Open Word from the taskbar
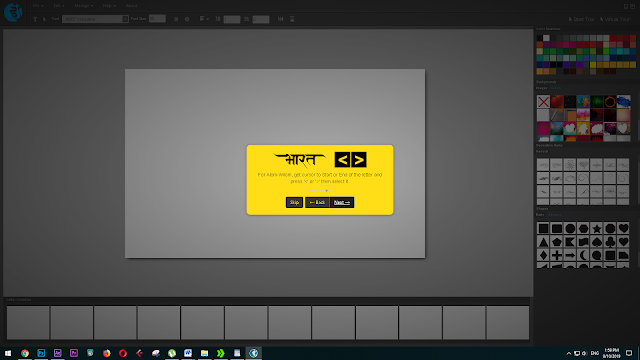Viewport: 640px width, 360px height. (x=188, y=353)
